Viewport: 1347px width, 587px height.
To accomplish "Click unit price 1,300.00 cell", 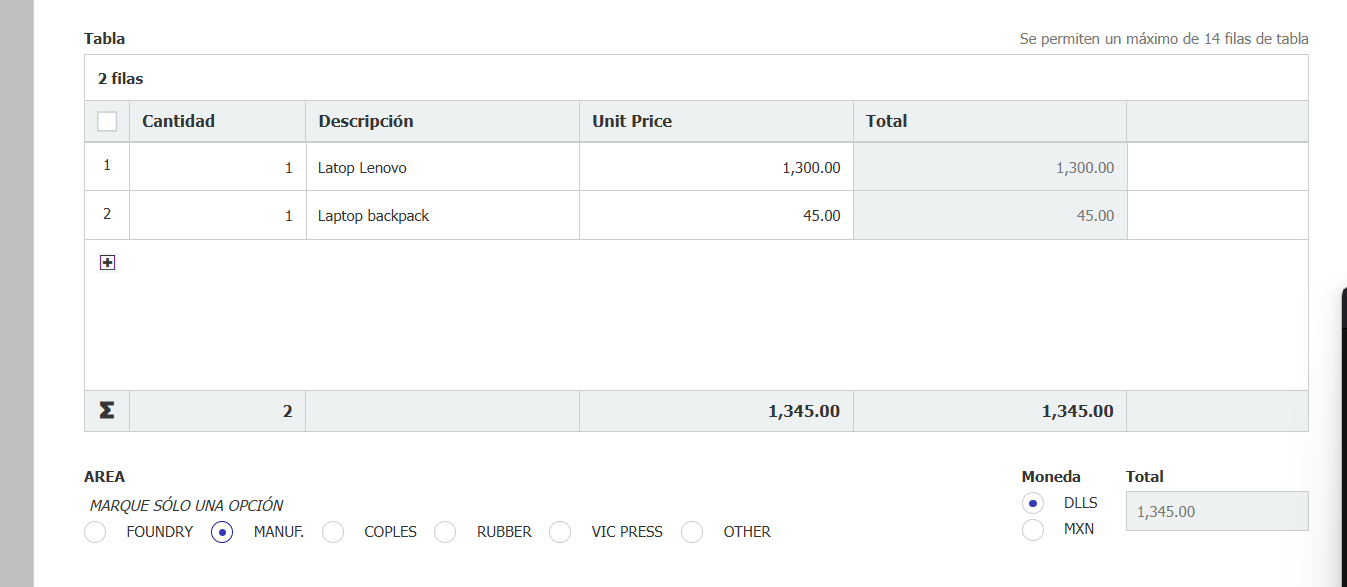I will pos(715,168).
